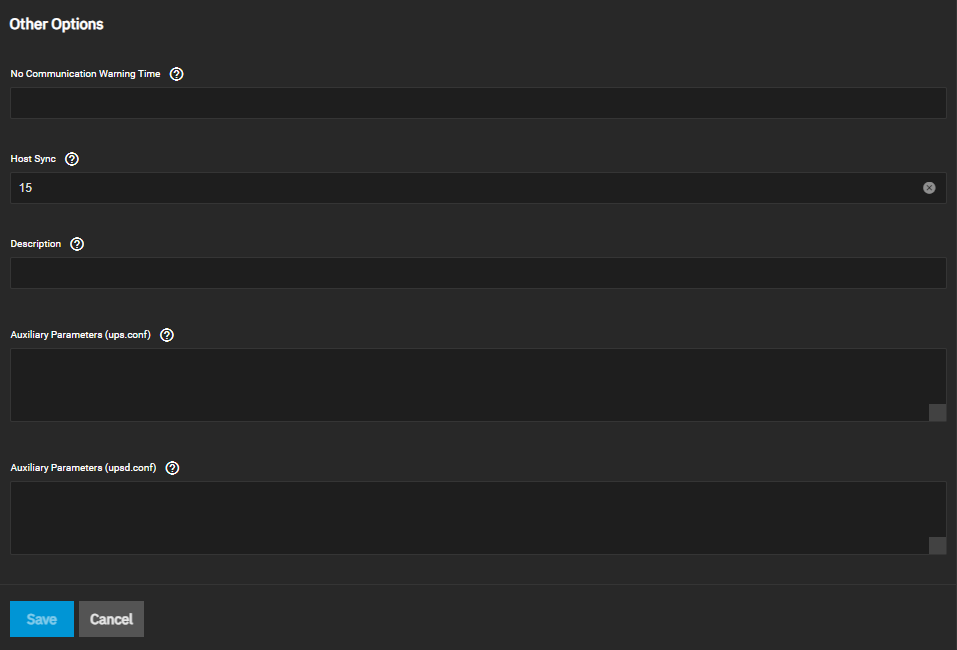Save the UPS options
The image size is (957, 650).
tap(41, 619)
